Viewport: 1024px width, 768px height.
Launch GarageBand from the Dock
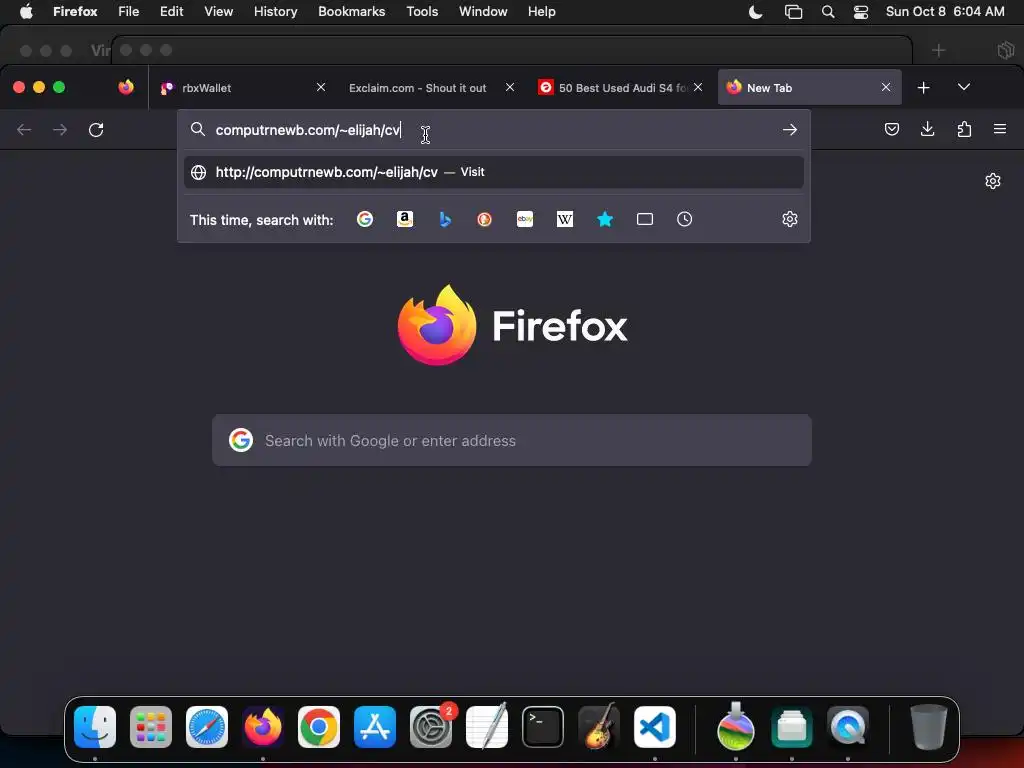pos(599,727)
